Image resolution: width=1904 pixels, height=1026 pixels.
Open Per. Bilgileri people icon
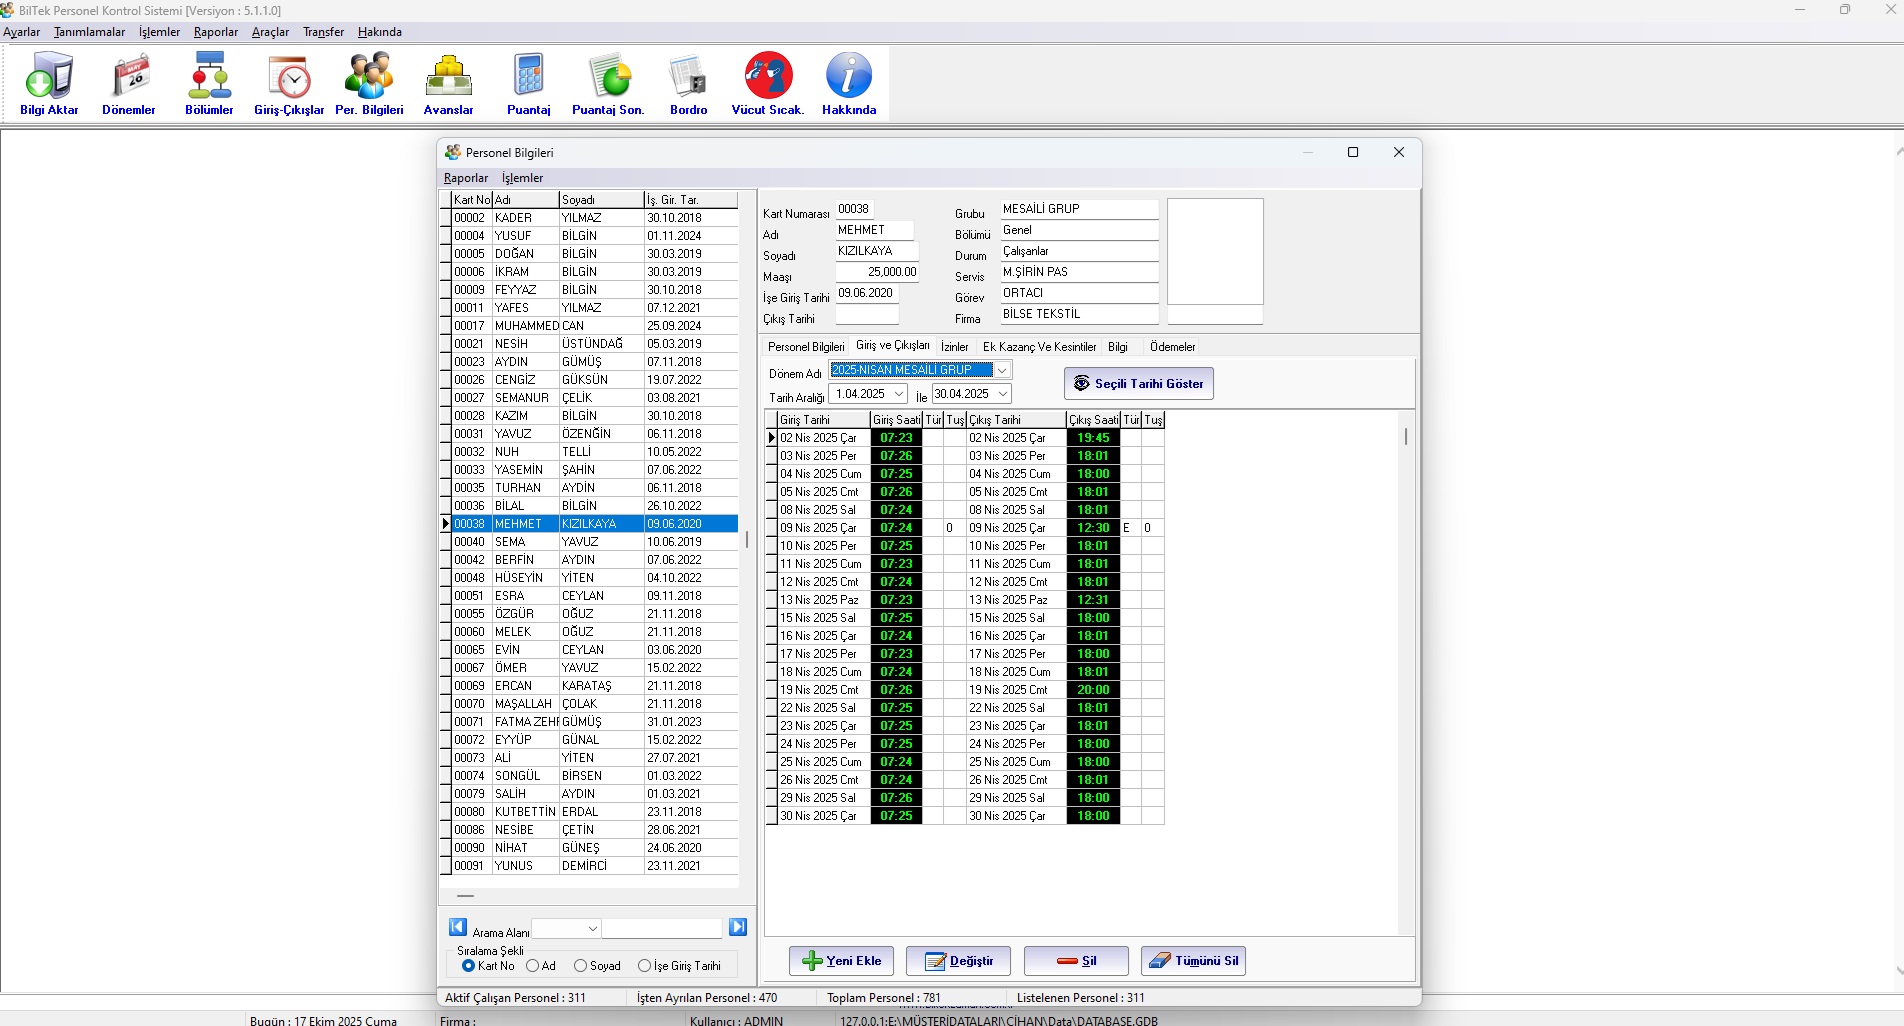[x=369, y=84]
